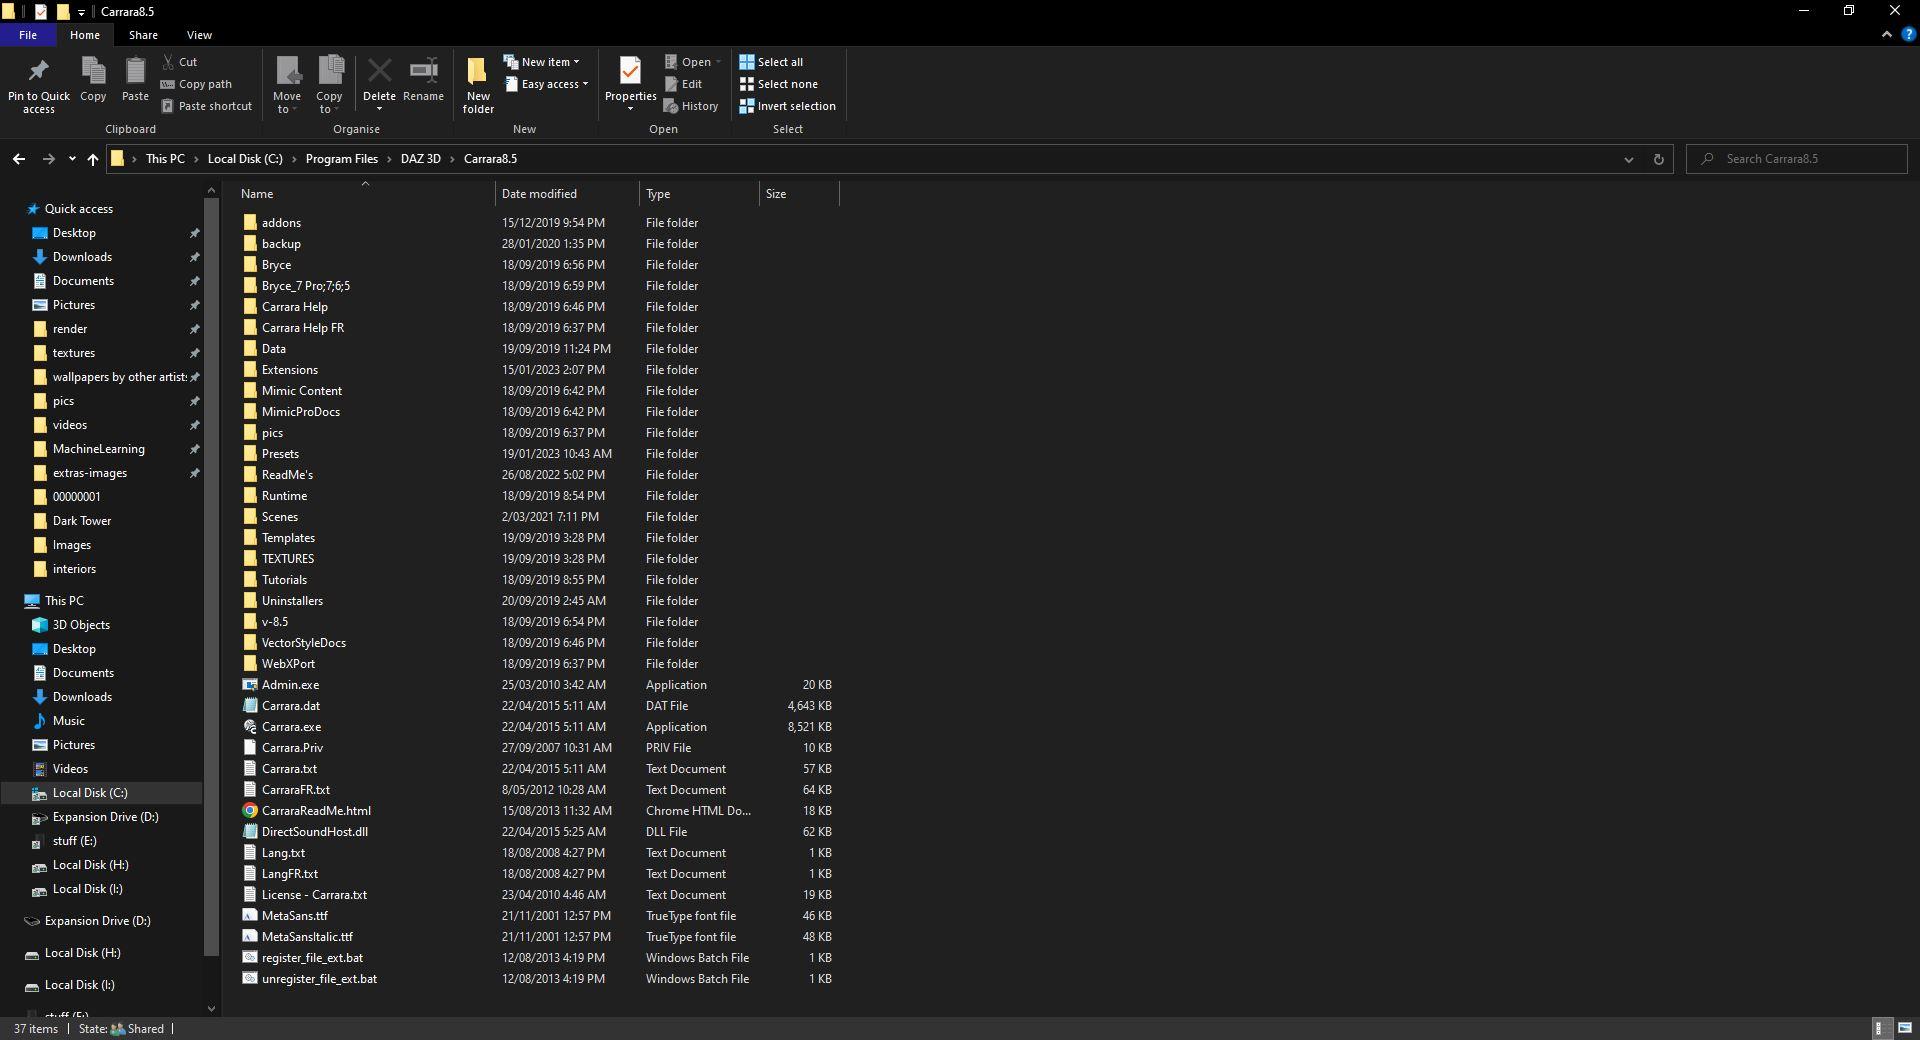1920x1040 pixels.
Task: Sort files by Name column header
Action: click(365, 194)
